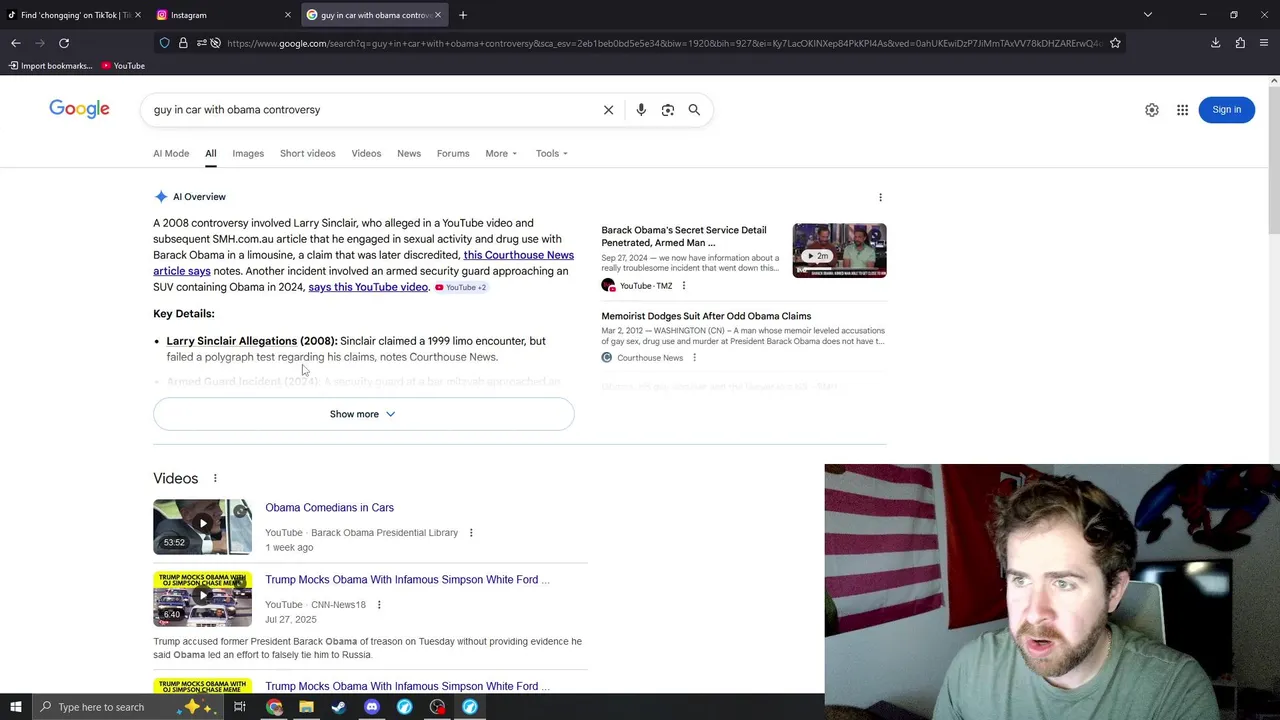
Task: Select the Videos search tab
Action: pyautogui.click(x=366, y=153)
